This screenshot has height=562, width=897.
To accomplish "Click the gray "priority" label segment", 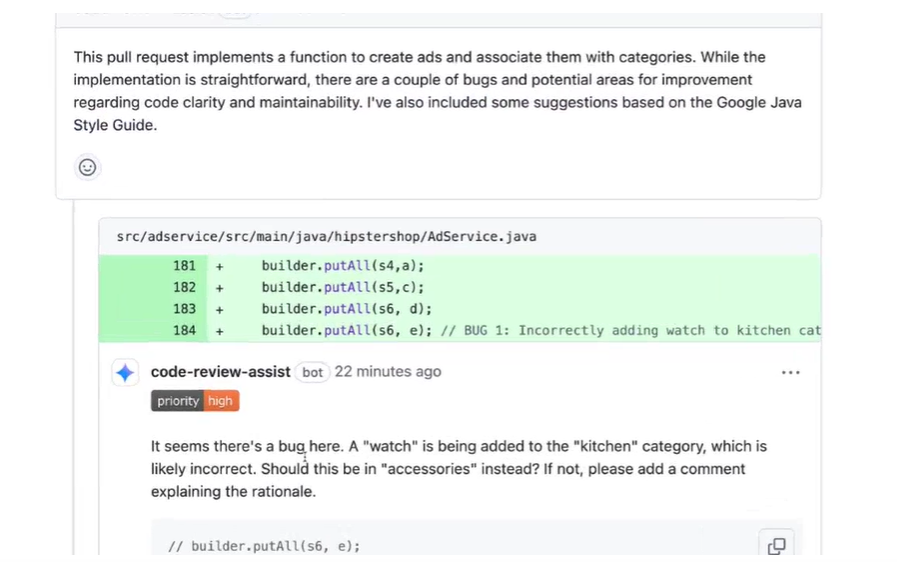I will coord(177,401).
